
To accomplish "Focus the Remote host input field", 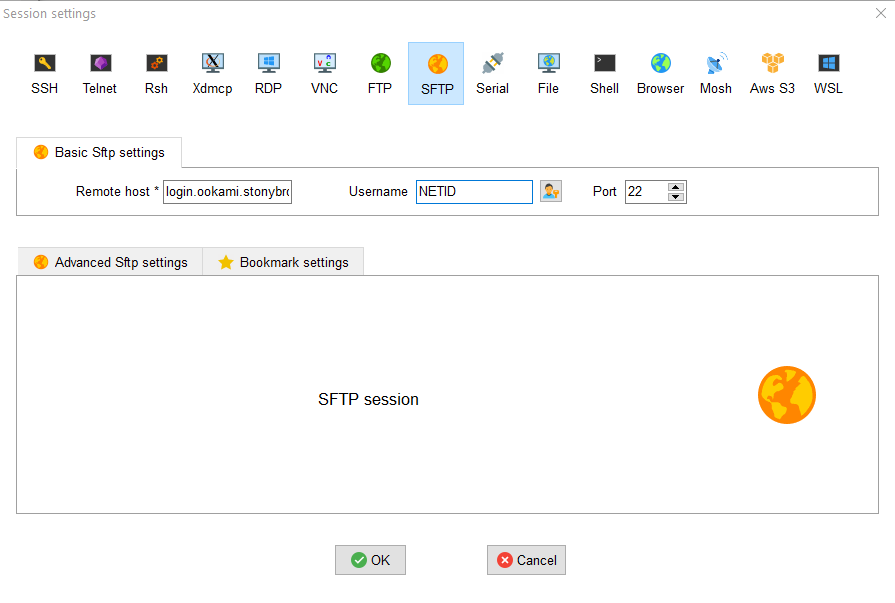I will (x=227, y=191).
